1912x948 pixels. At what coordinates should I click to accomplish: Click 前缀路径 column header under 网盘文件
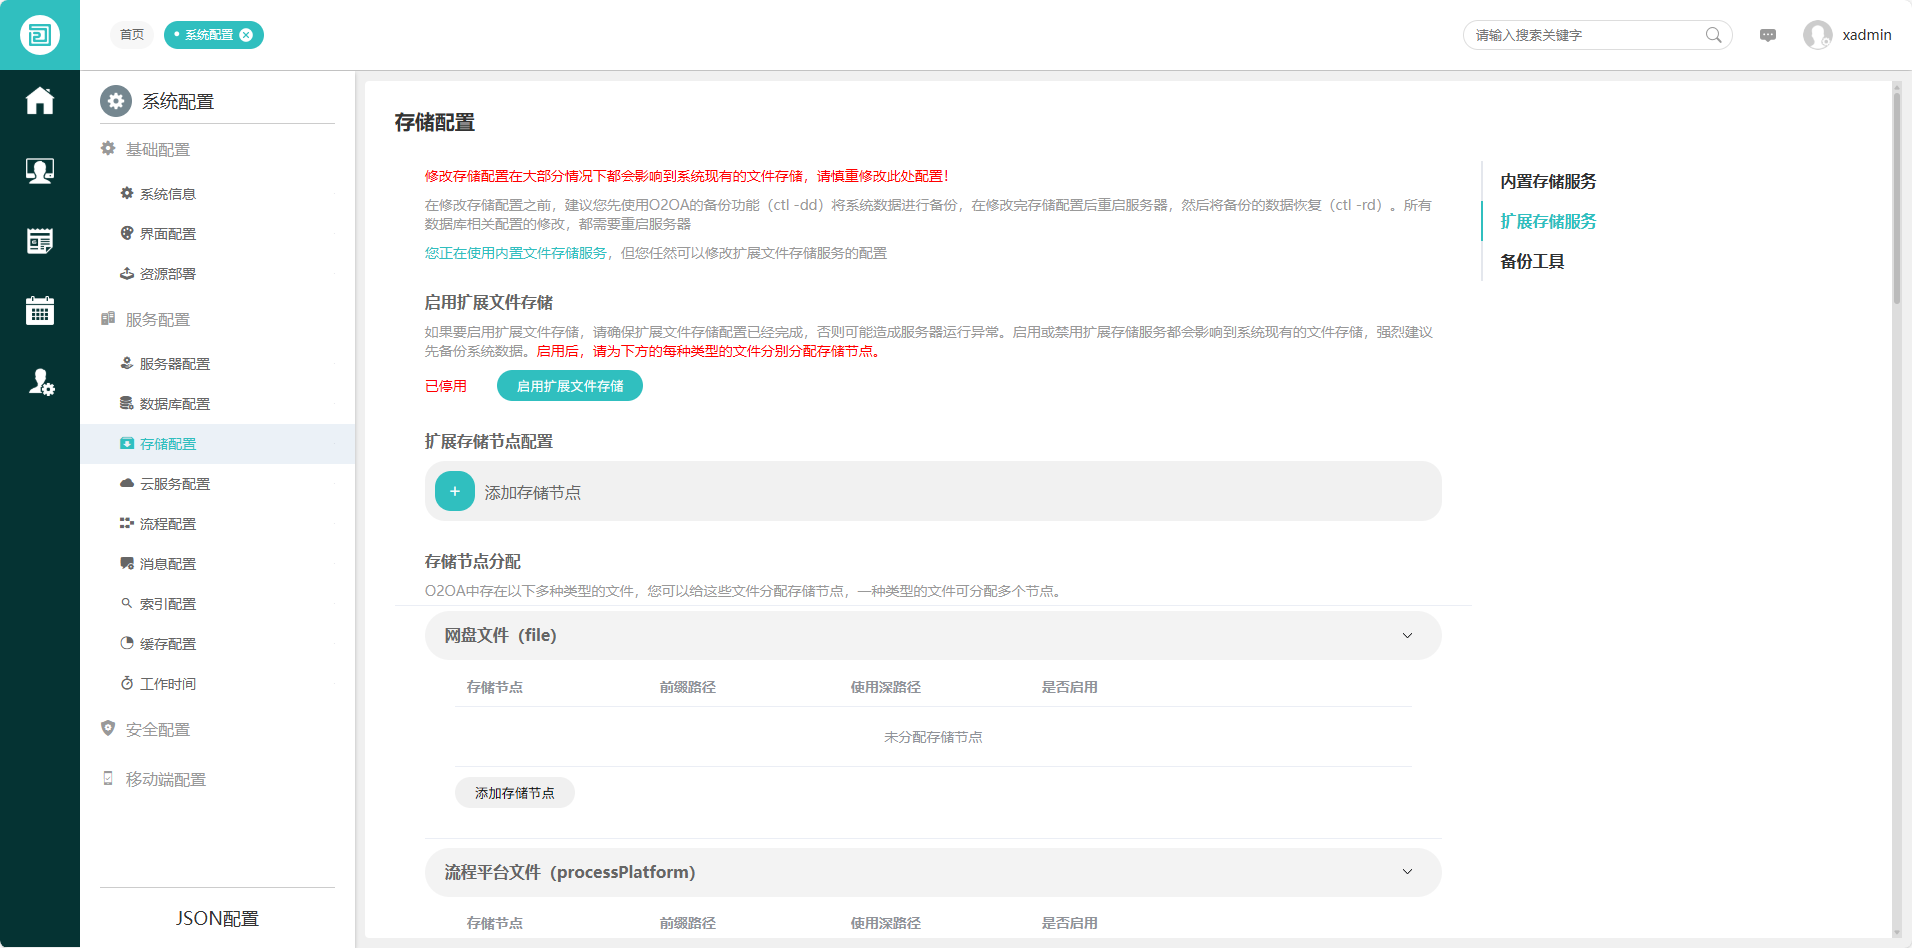tap(688, 687)
